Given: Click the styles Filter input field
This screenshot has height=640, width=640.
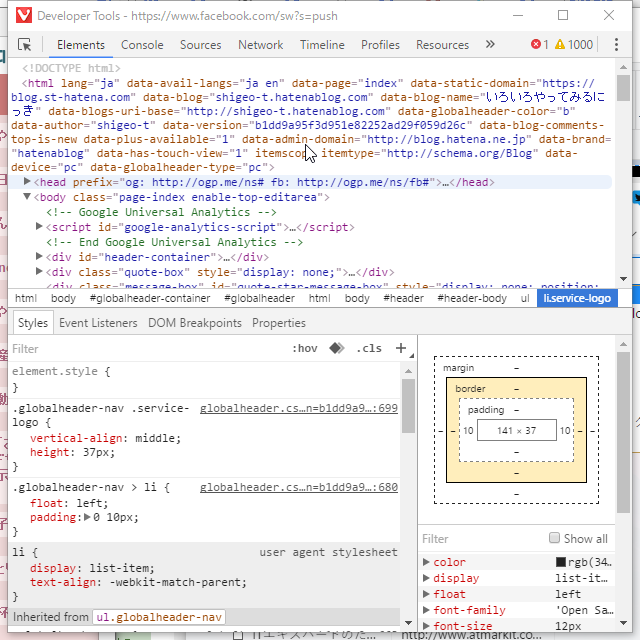Looking at the screenshot, I should (147, 349).
